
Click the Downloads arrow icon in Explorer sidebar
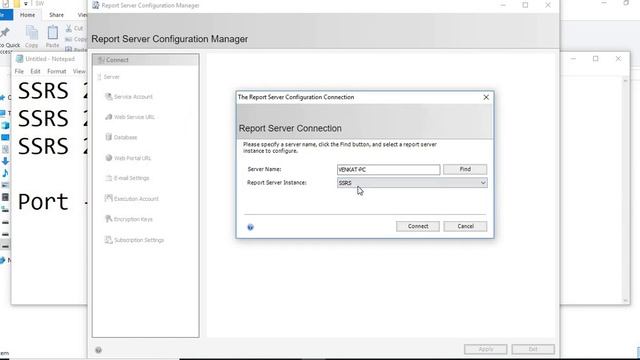tap(5, 161)
